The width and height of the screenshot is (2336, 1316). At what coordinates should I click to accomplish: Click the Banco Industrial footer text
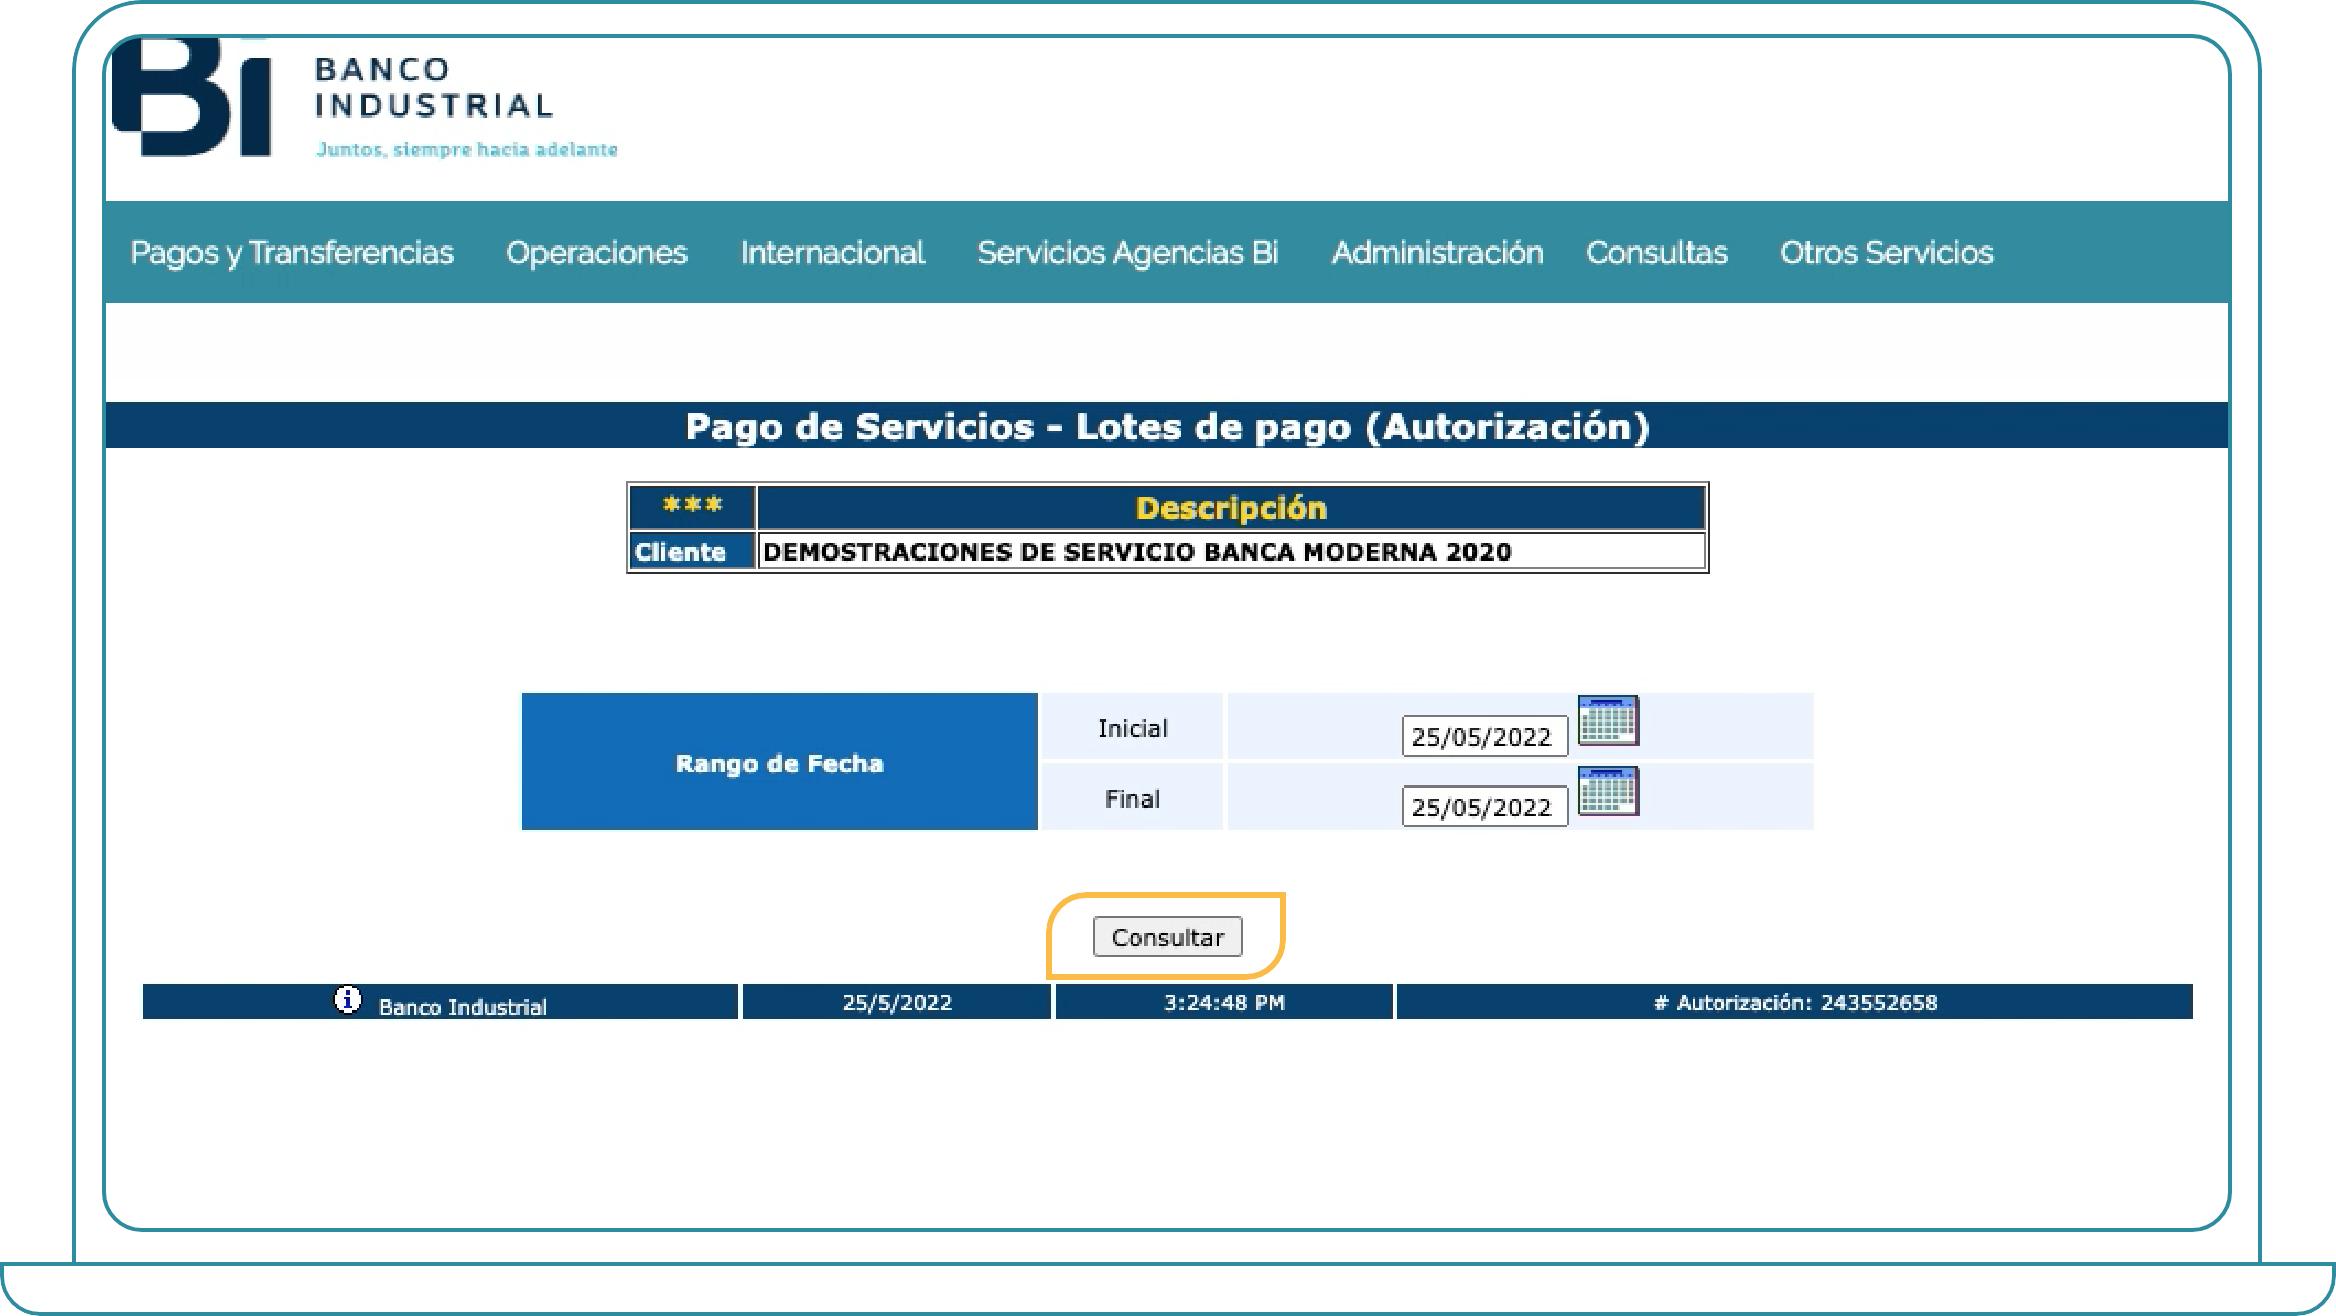pos(463,1007)
